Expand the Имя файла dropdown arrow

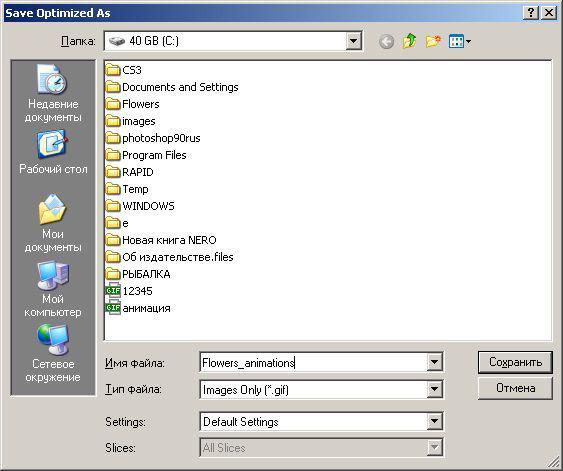point(434,362)
